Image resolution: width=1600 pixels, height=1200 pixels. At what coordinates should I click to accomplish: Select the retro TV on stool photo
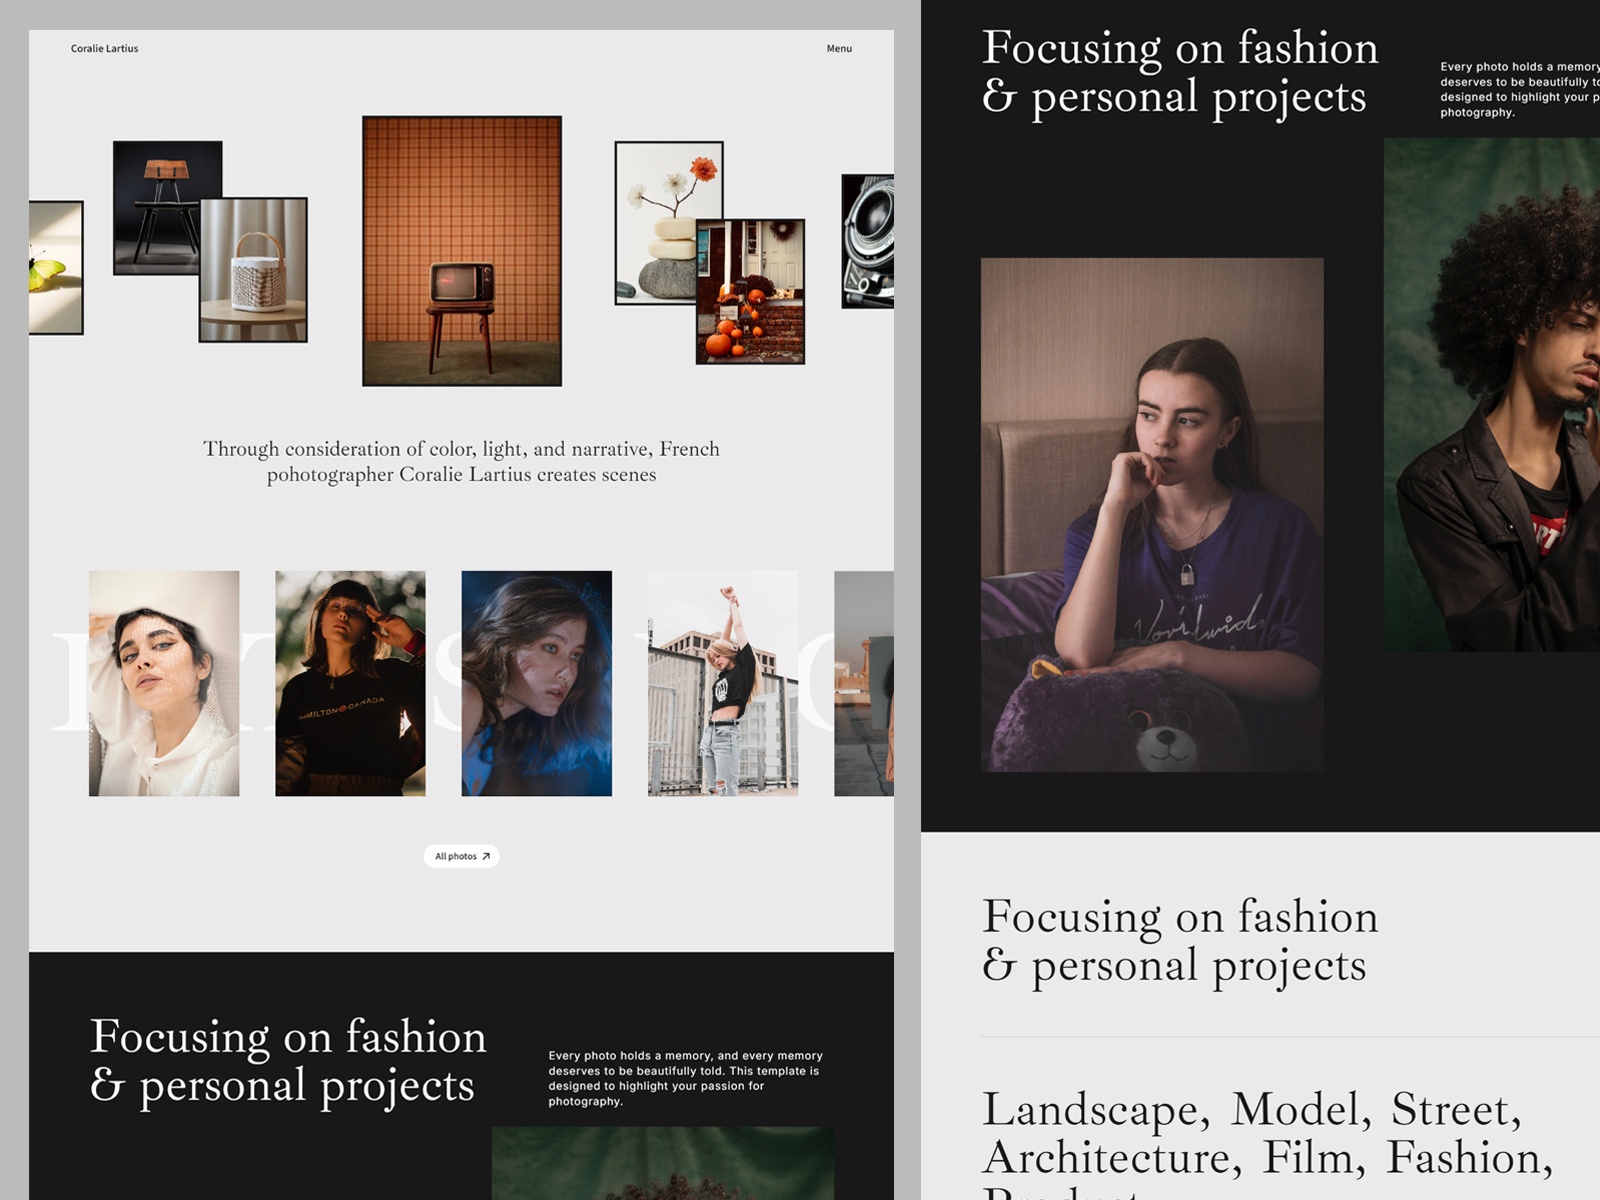[461, 250]
